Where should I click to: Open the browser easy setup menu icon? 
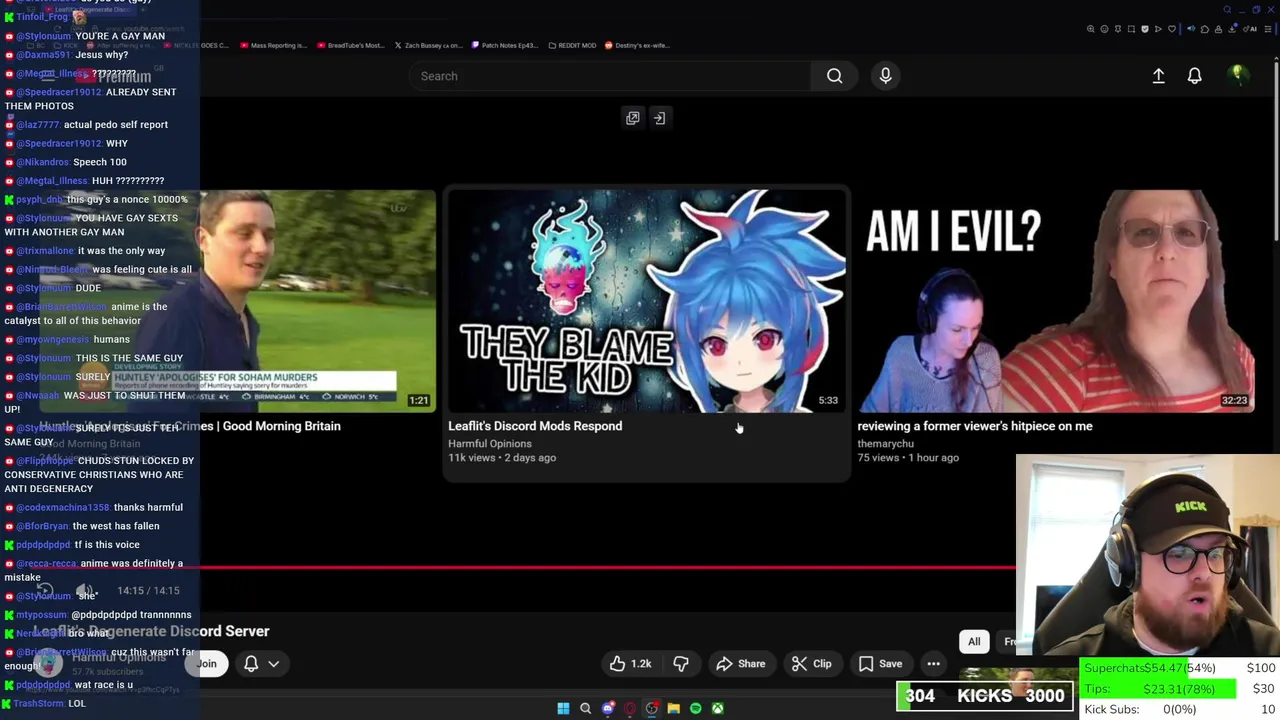click(x=1268, y=29)
